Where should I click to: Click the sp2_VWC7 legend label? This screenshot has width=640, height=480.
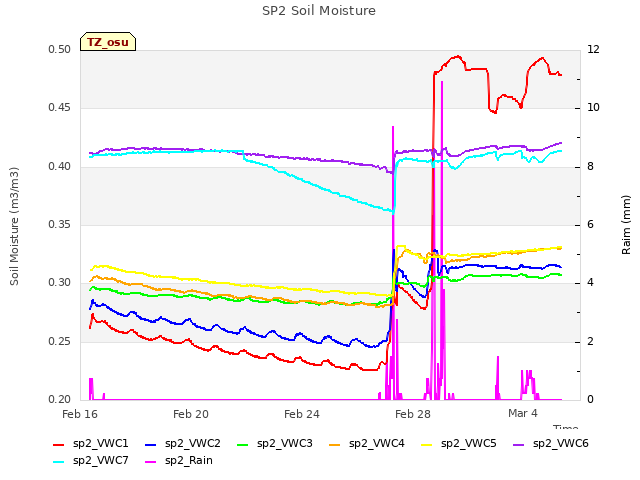pos(100,461)
